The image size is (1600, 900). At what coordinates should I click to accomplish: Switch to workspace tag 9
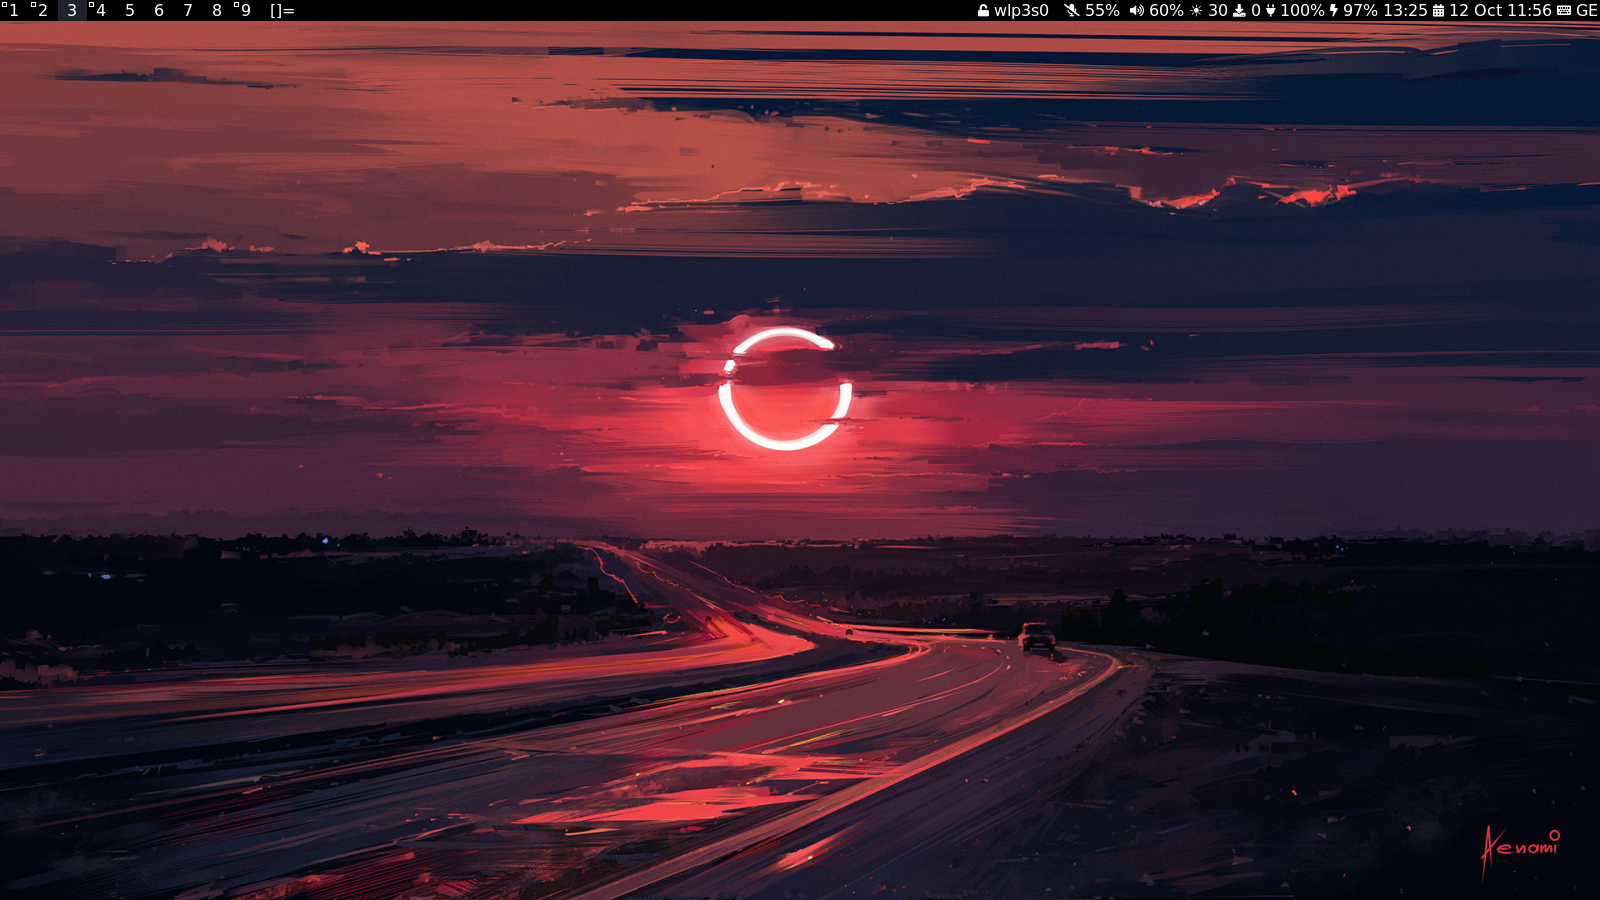coord(245,10)
